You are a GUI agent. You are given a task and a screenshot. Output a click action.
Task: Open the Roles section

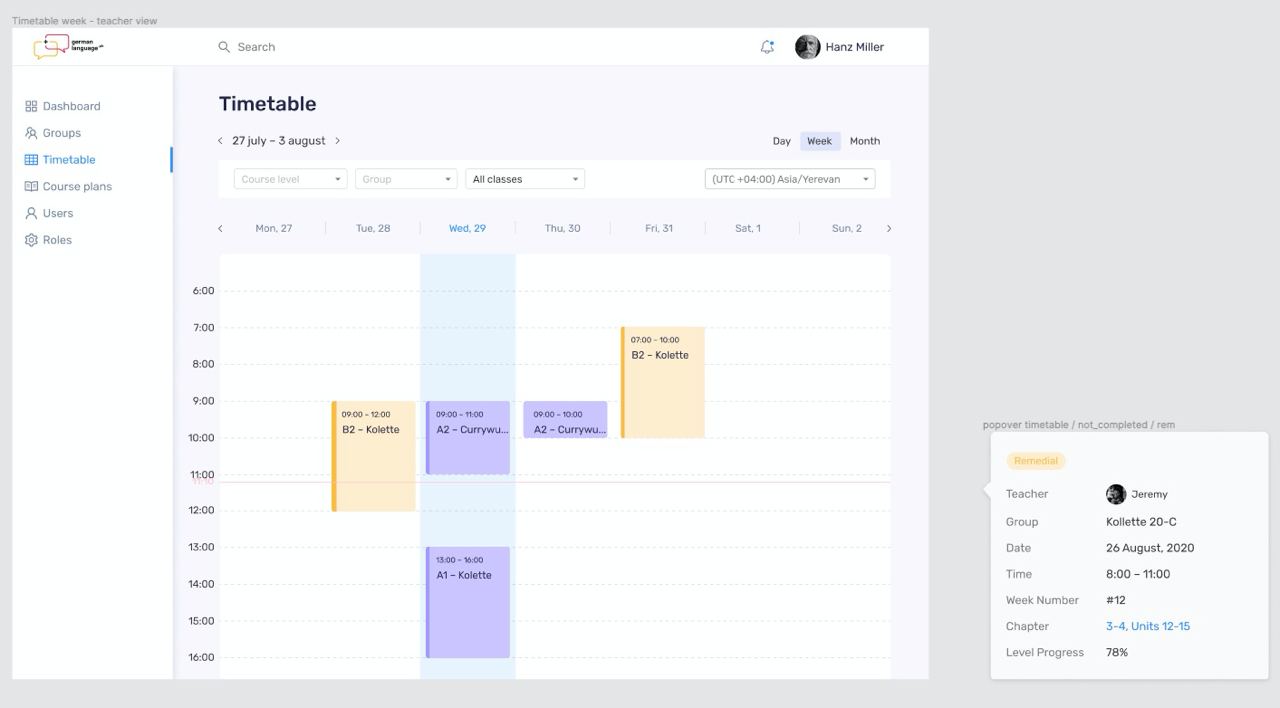[57, 240]
